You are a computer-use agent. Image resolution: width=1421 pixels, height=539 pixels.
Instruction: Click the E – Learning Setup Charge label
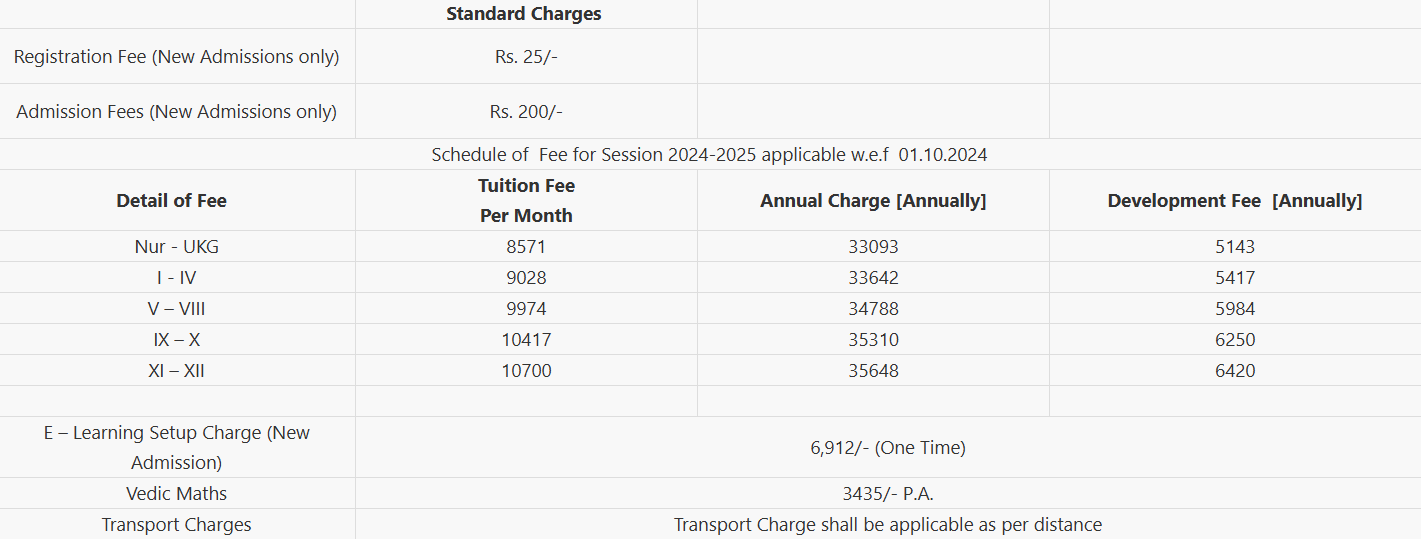pyautogui.click(x=177, y=447)
